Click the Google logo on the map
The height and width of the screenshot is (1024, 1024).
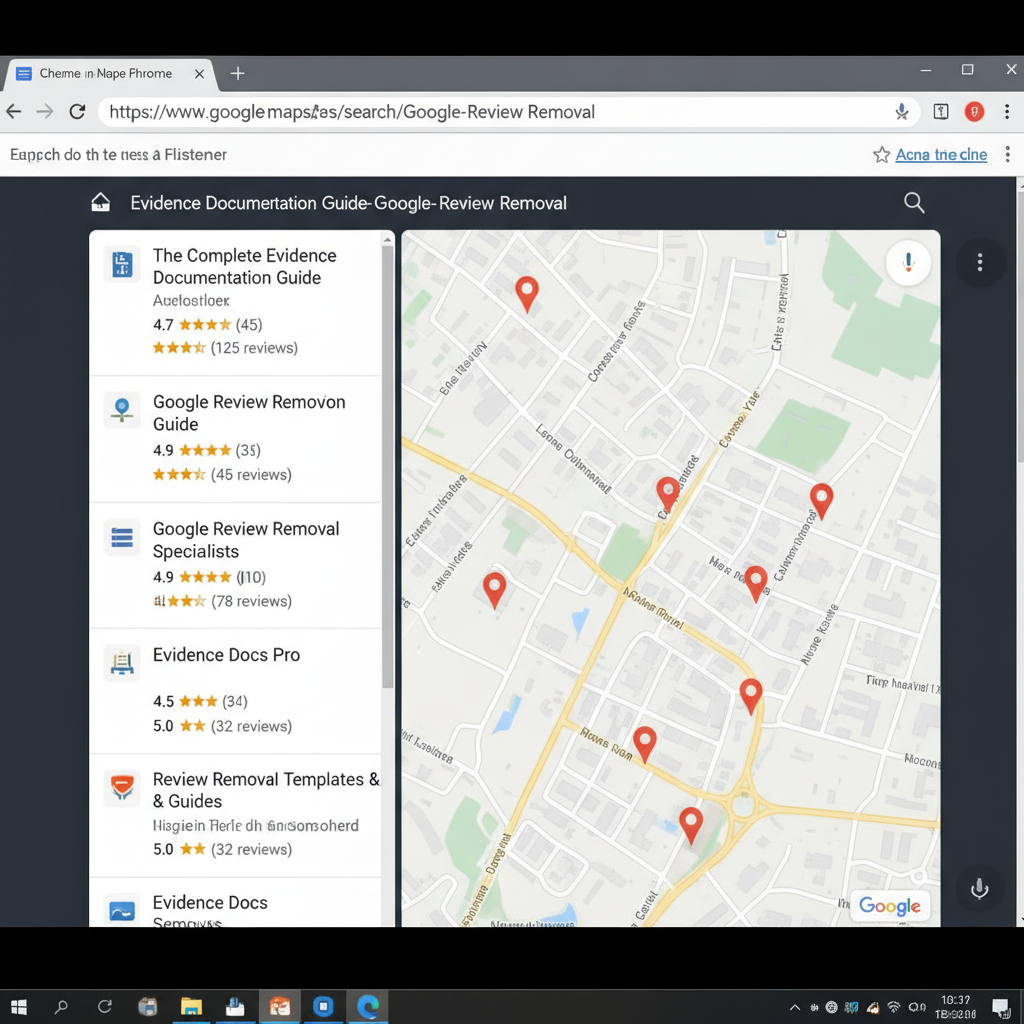[889, 906]
